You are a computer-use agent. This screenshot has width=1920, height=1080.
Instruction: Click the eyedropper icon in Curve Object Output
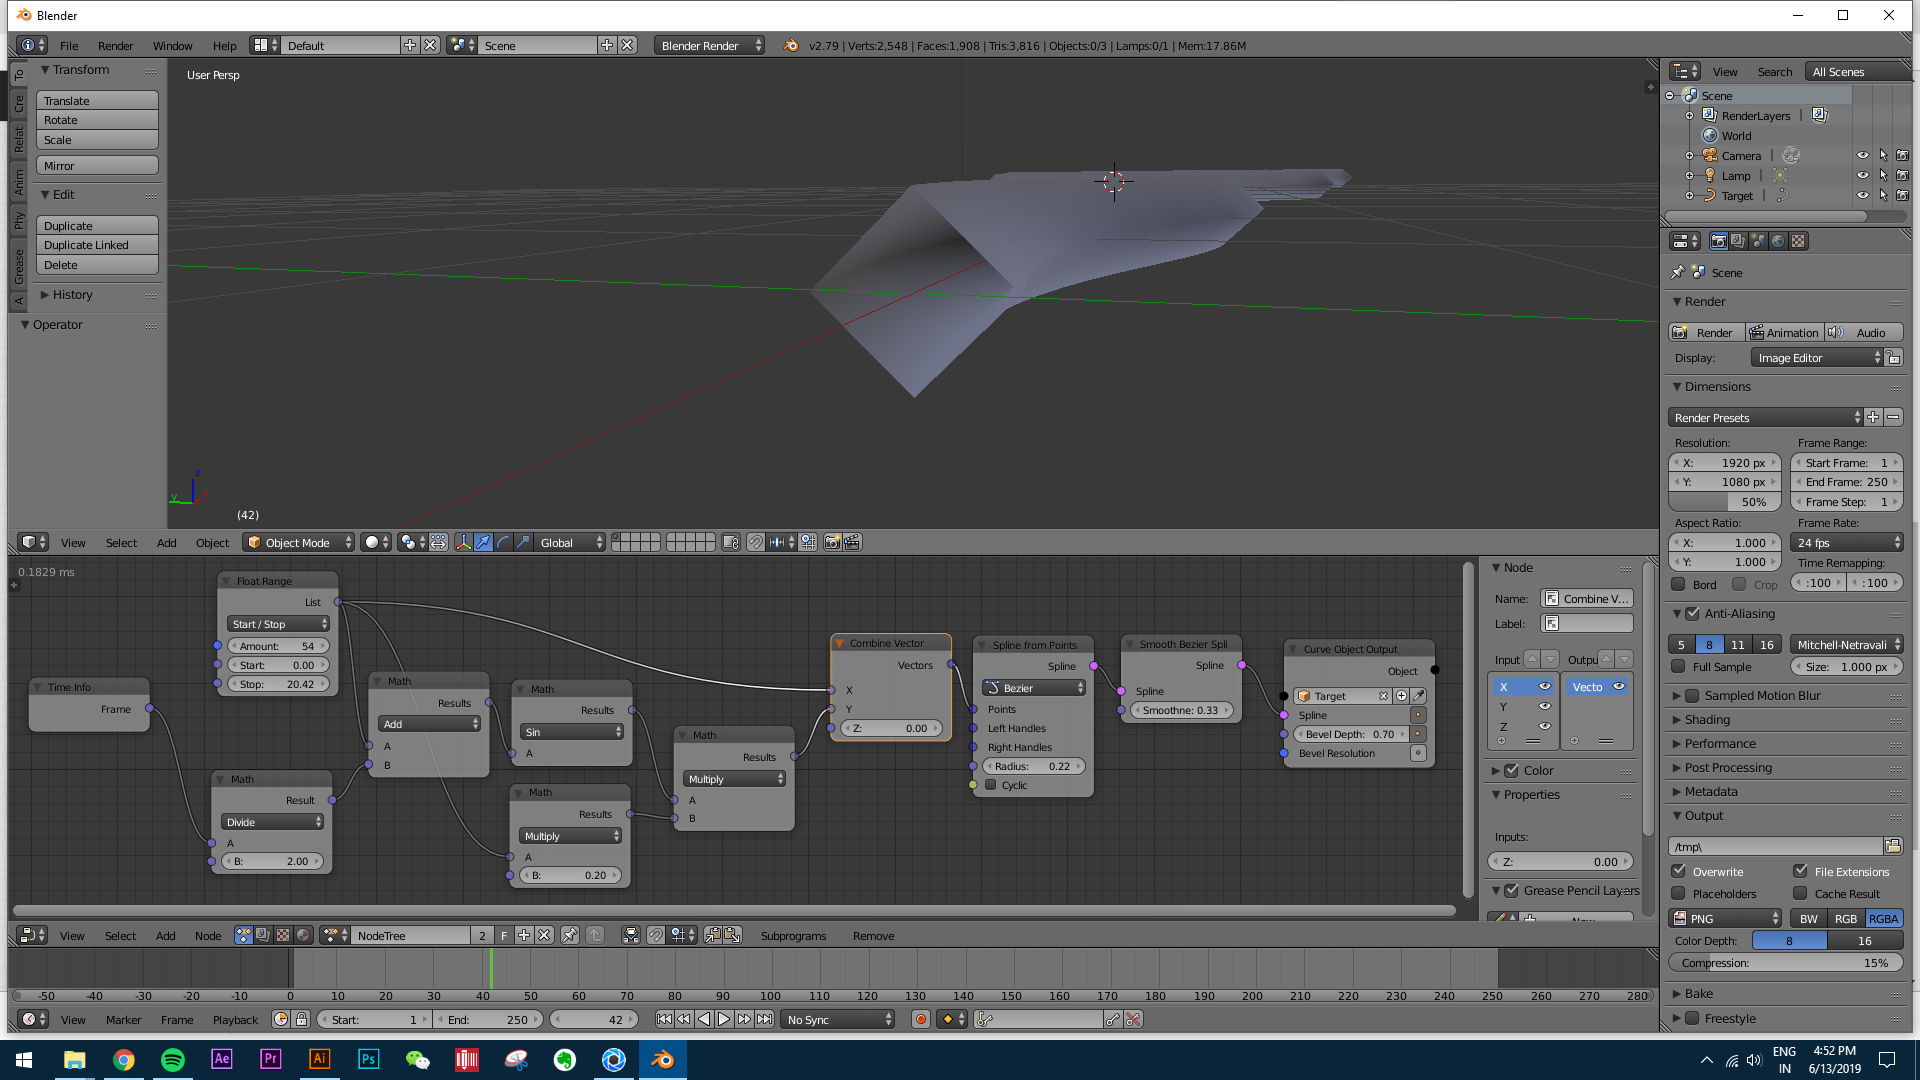pyautogui.click(x=1418, y=696)
